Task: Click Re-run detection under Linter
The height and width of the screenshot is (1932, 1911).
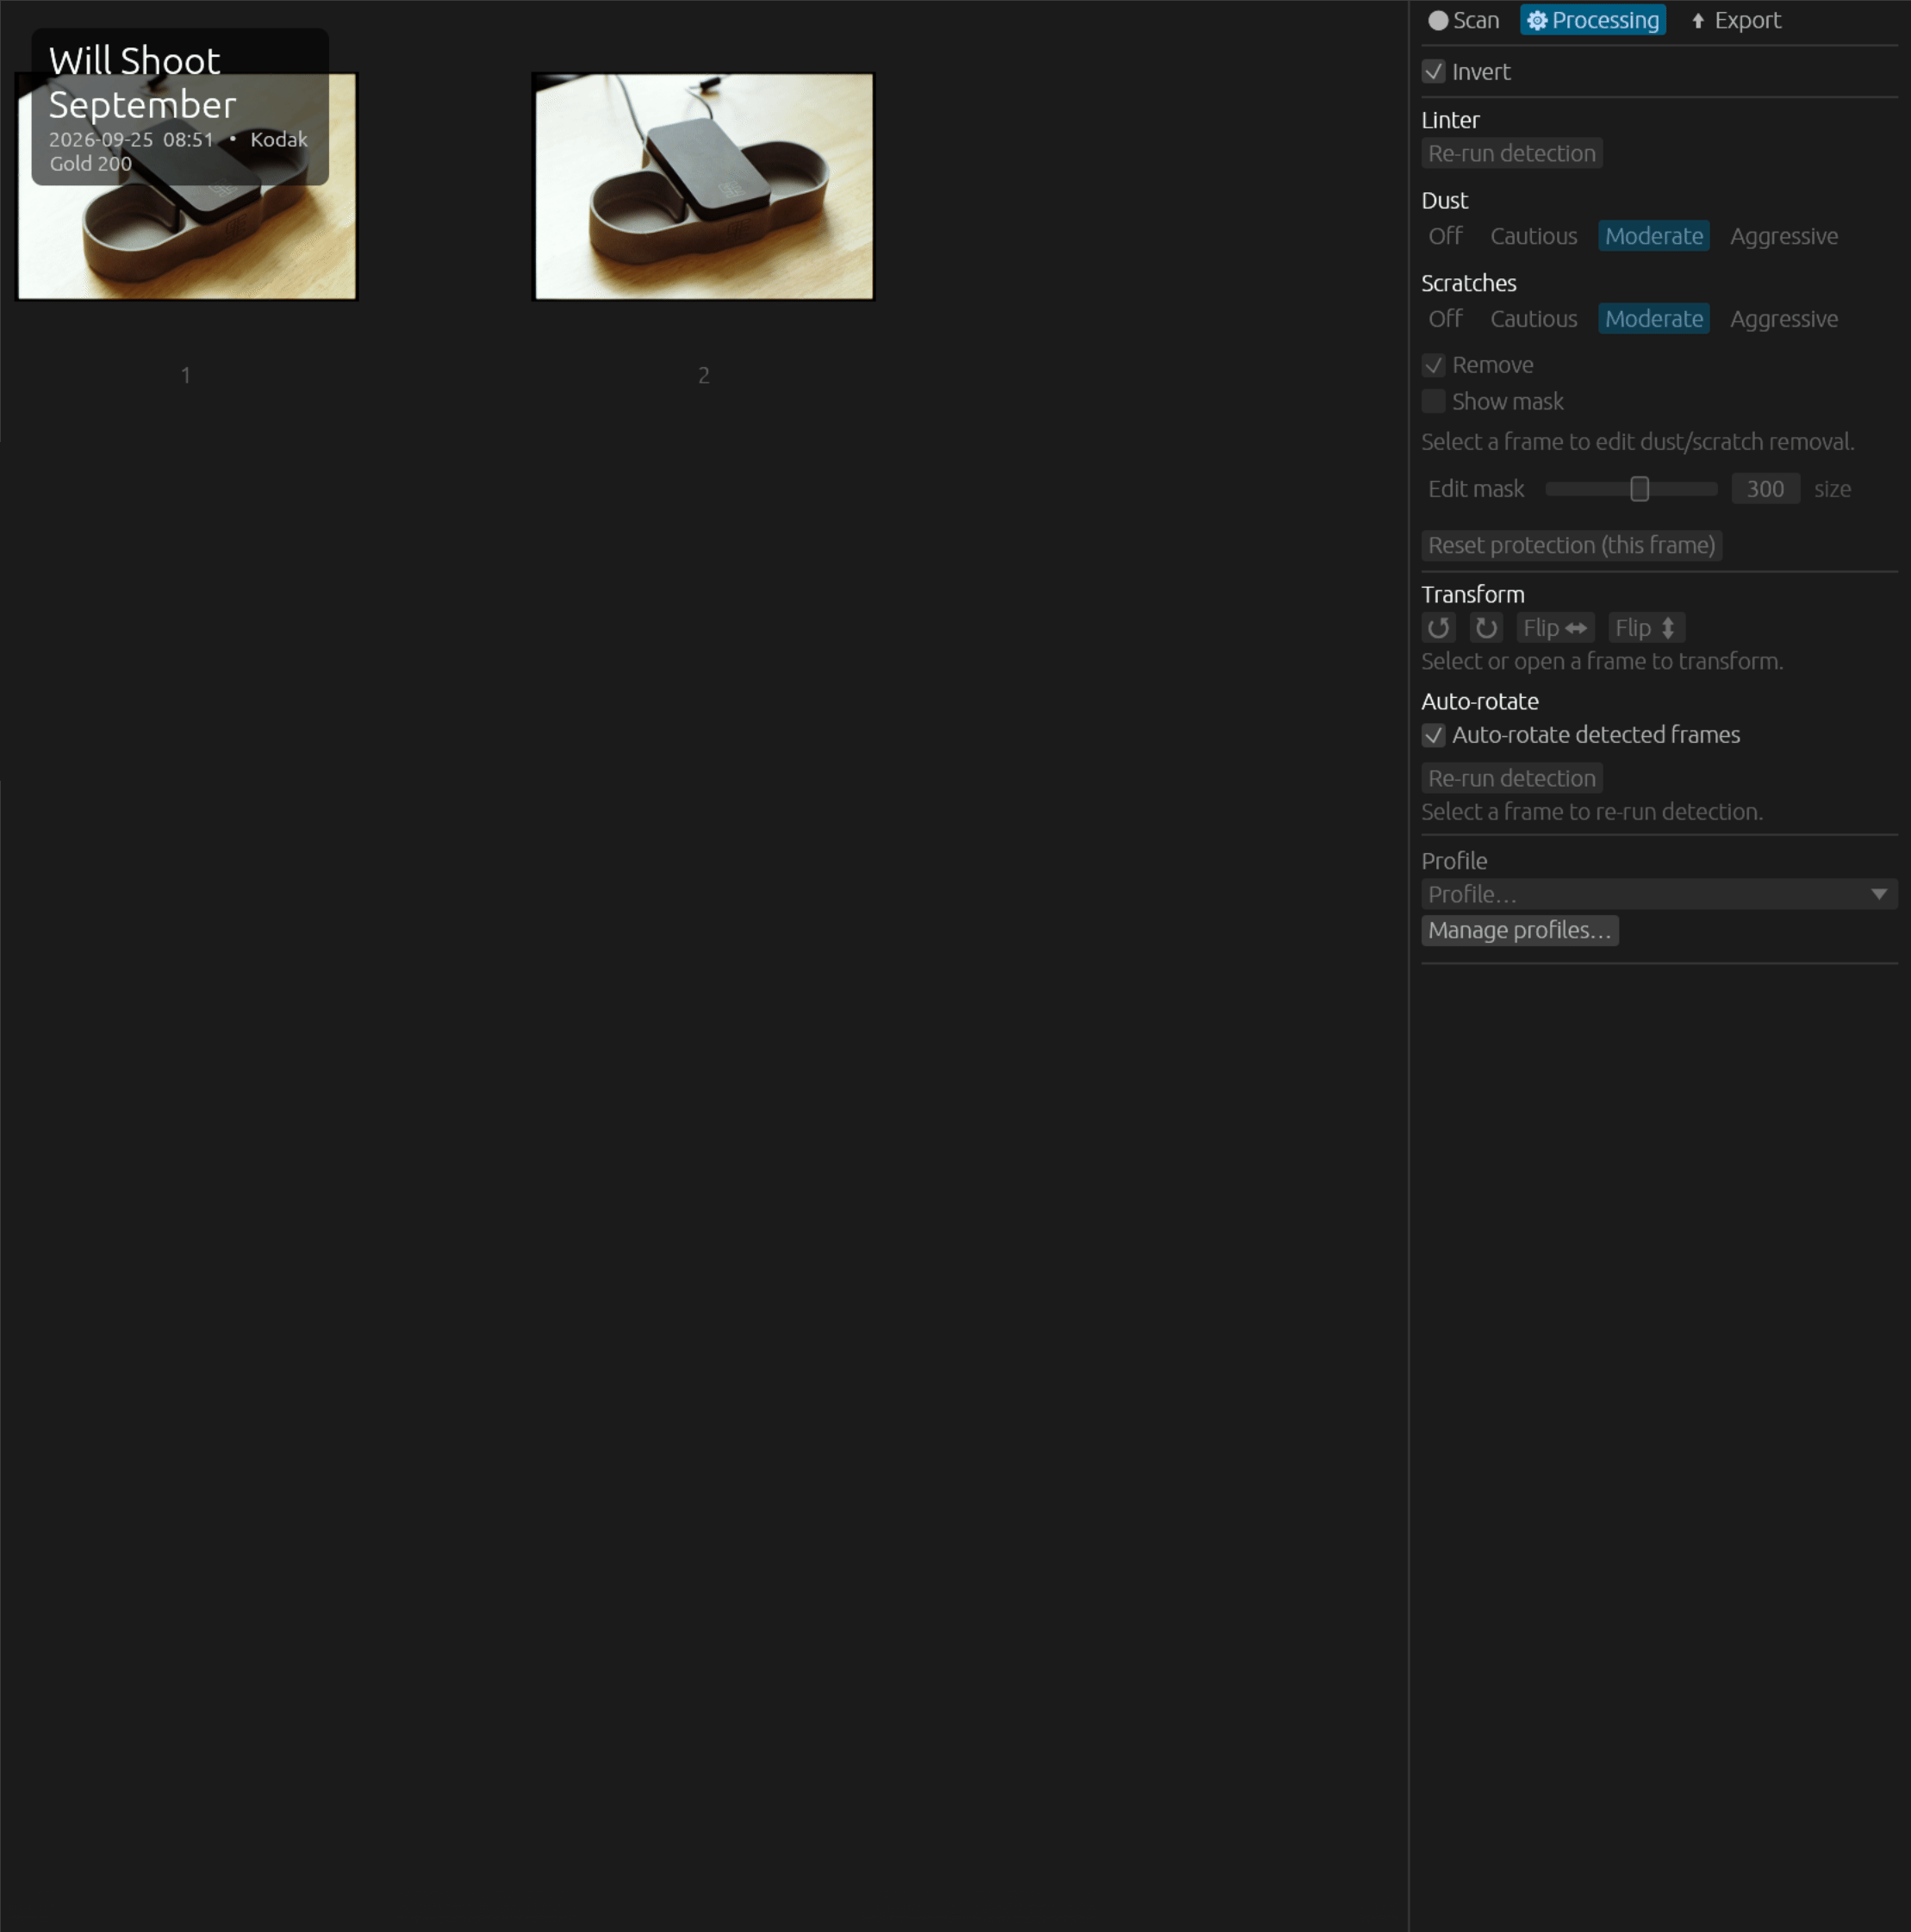Action: pos(1512,153)
